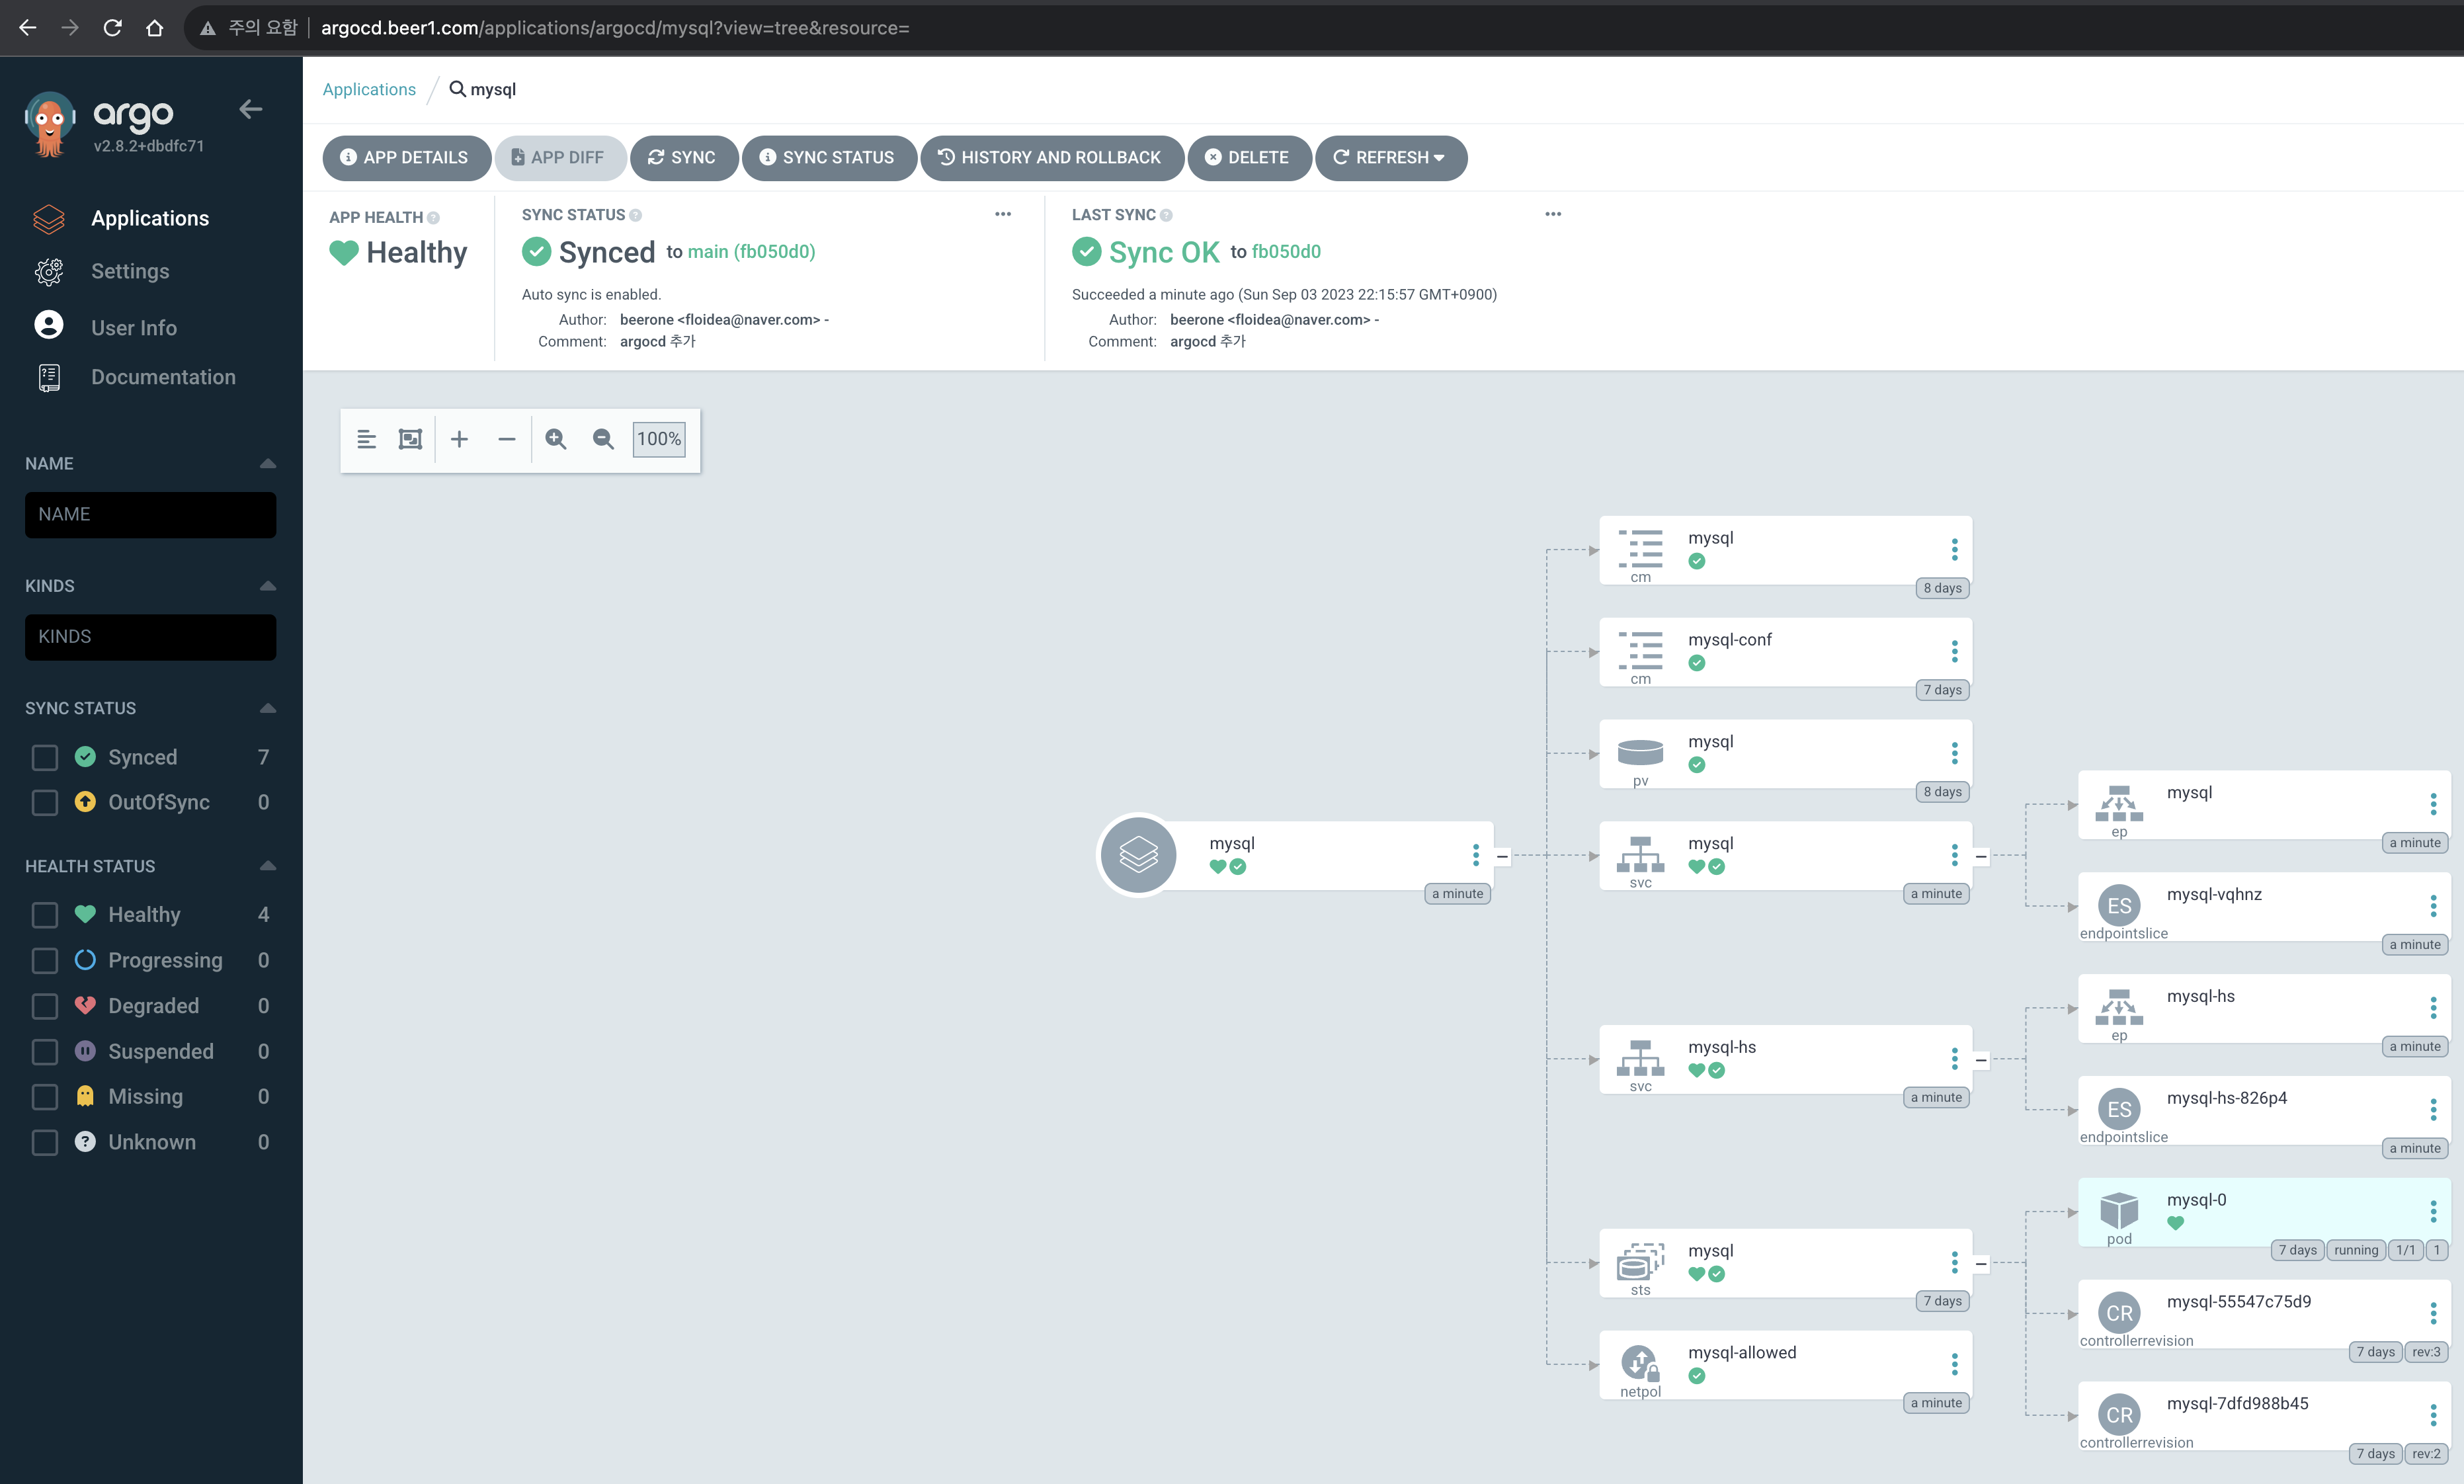Open Settings in the sidebar
This screenshot has width=2464, height=1484.
click(x=130, y=272)
